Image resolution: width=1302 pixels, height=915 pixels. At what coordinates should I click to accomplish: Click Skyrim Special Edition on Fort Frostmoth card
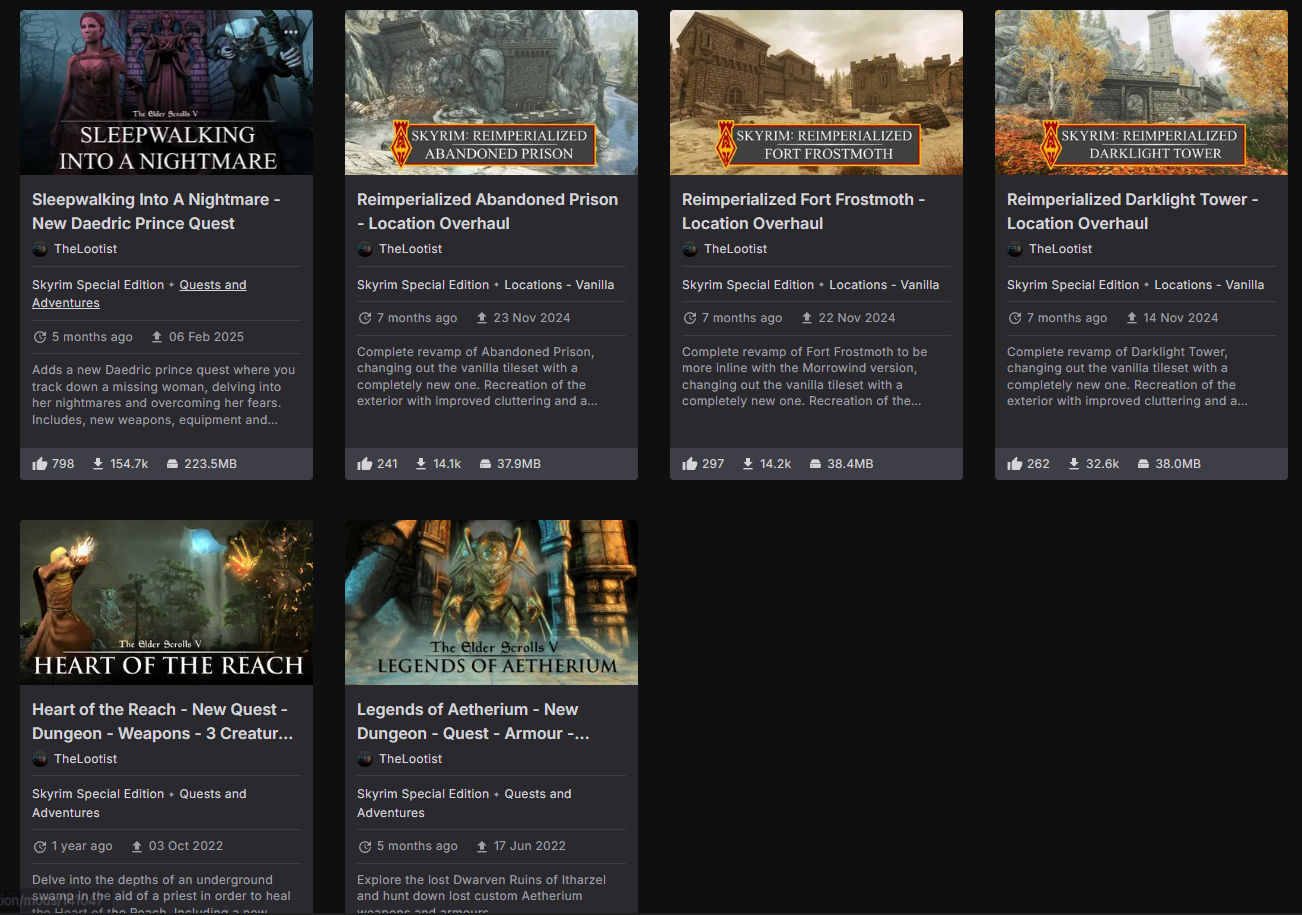[748, 285]
